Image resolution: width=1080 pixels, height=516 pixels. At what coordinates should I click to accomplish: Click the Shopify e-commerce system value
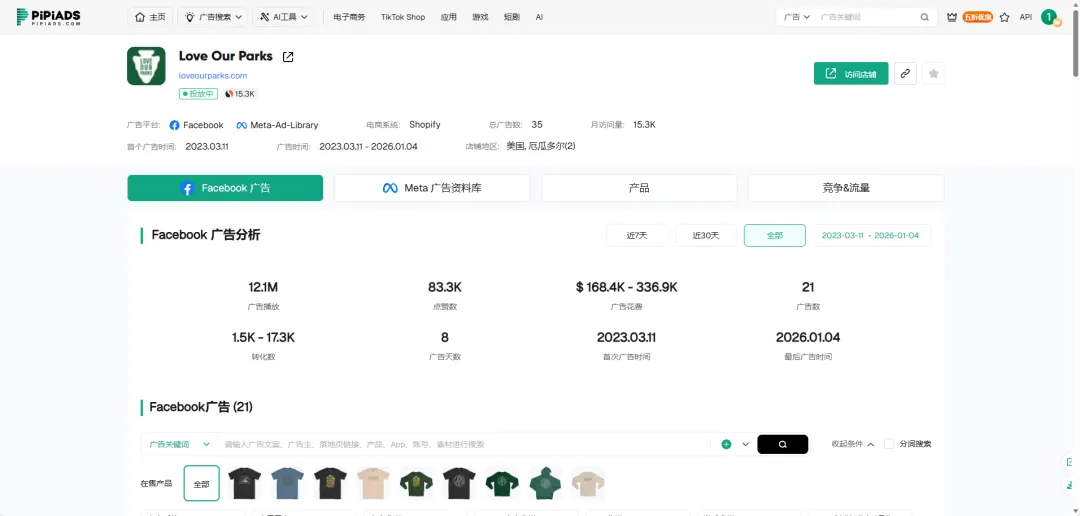tap(424, 125)
